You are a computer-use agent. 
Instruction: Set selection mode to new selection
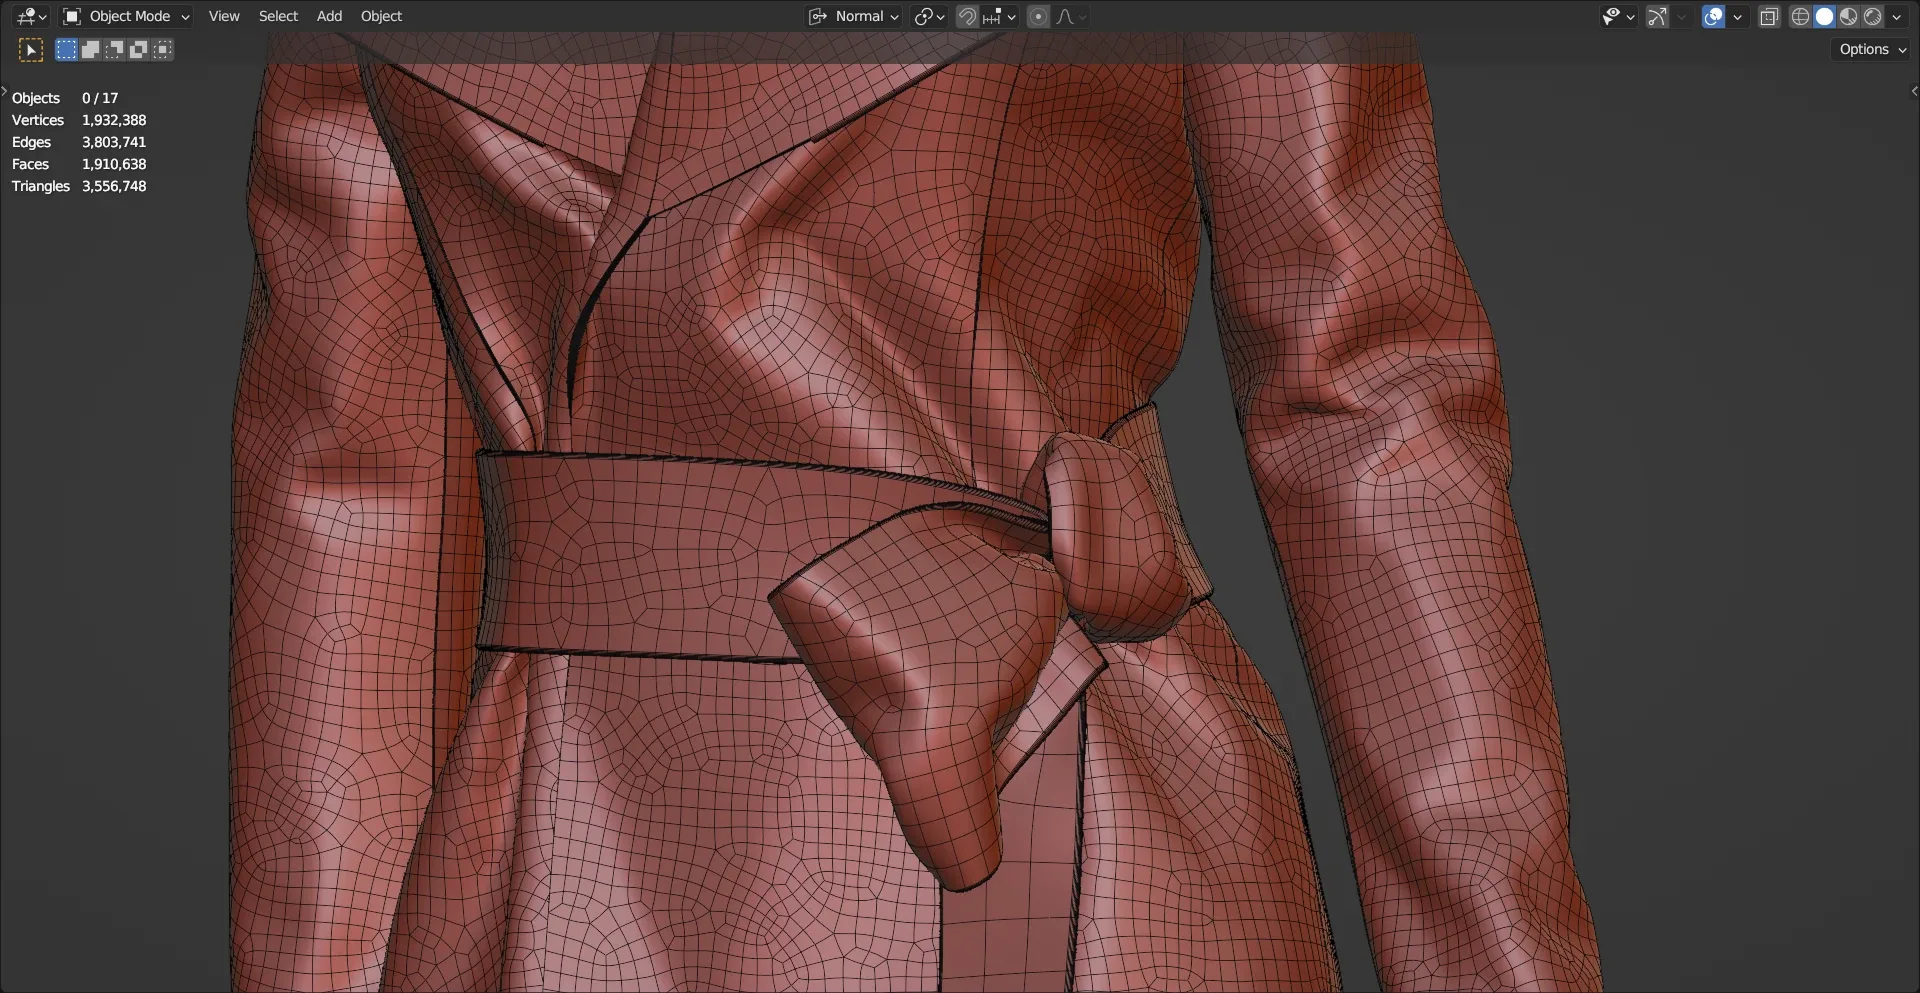coord(66,49)
